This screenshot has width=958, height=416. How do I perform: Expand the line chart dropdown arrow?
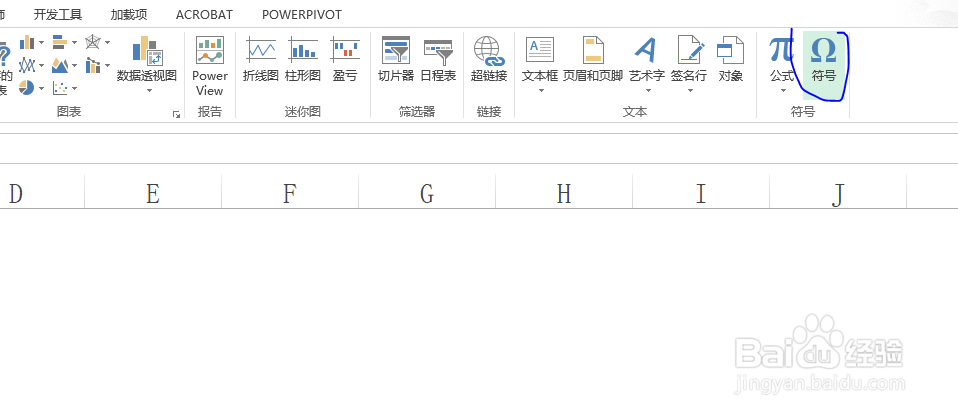[41, 65]
